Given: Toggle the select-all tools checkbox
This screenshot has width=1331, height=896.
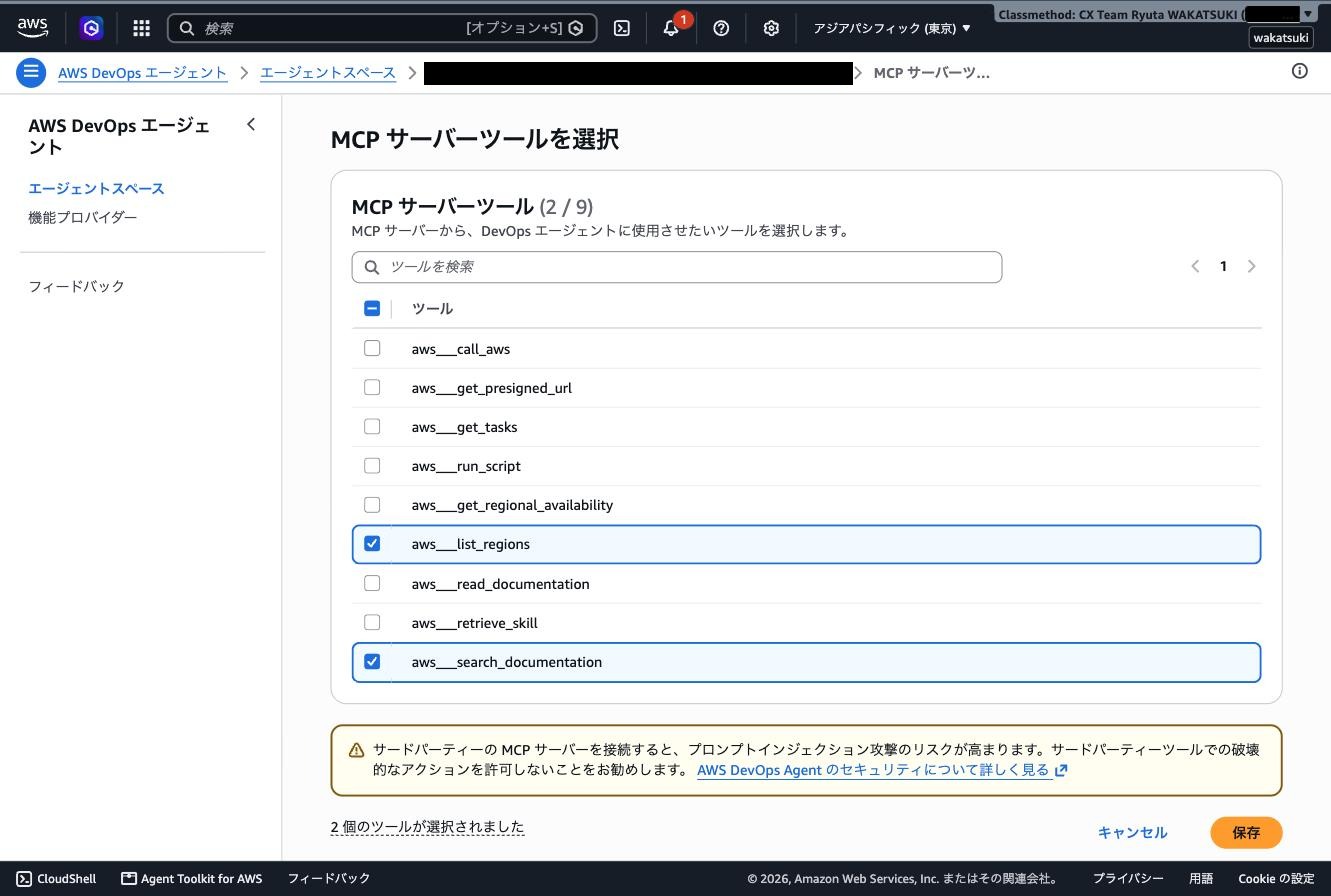Looking at the screenshot, I should pyautogui.click(x=372, y=308).
